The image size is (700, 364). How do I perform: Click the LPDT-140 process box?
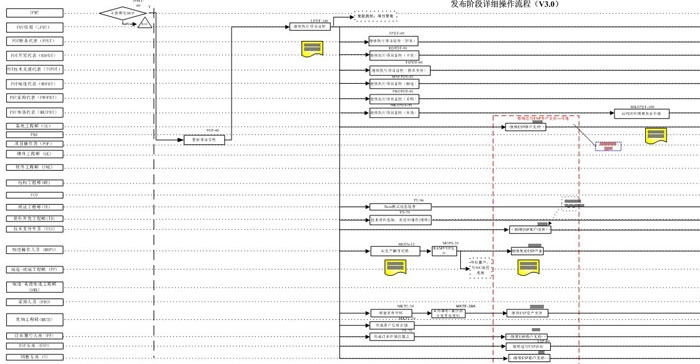coord(310,27)
